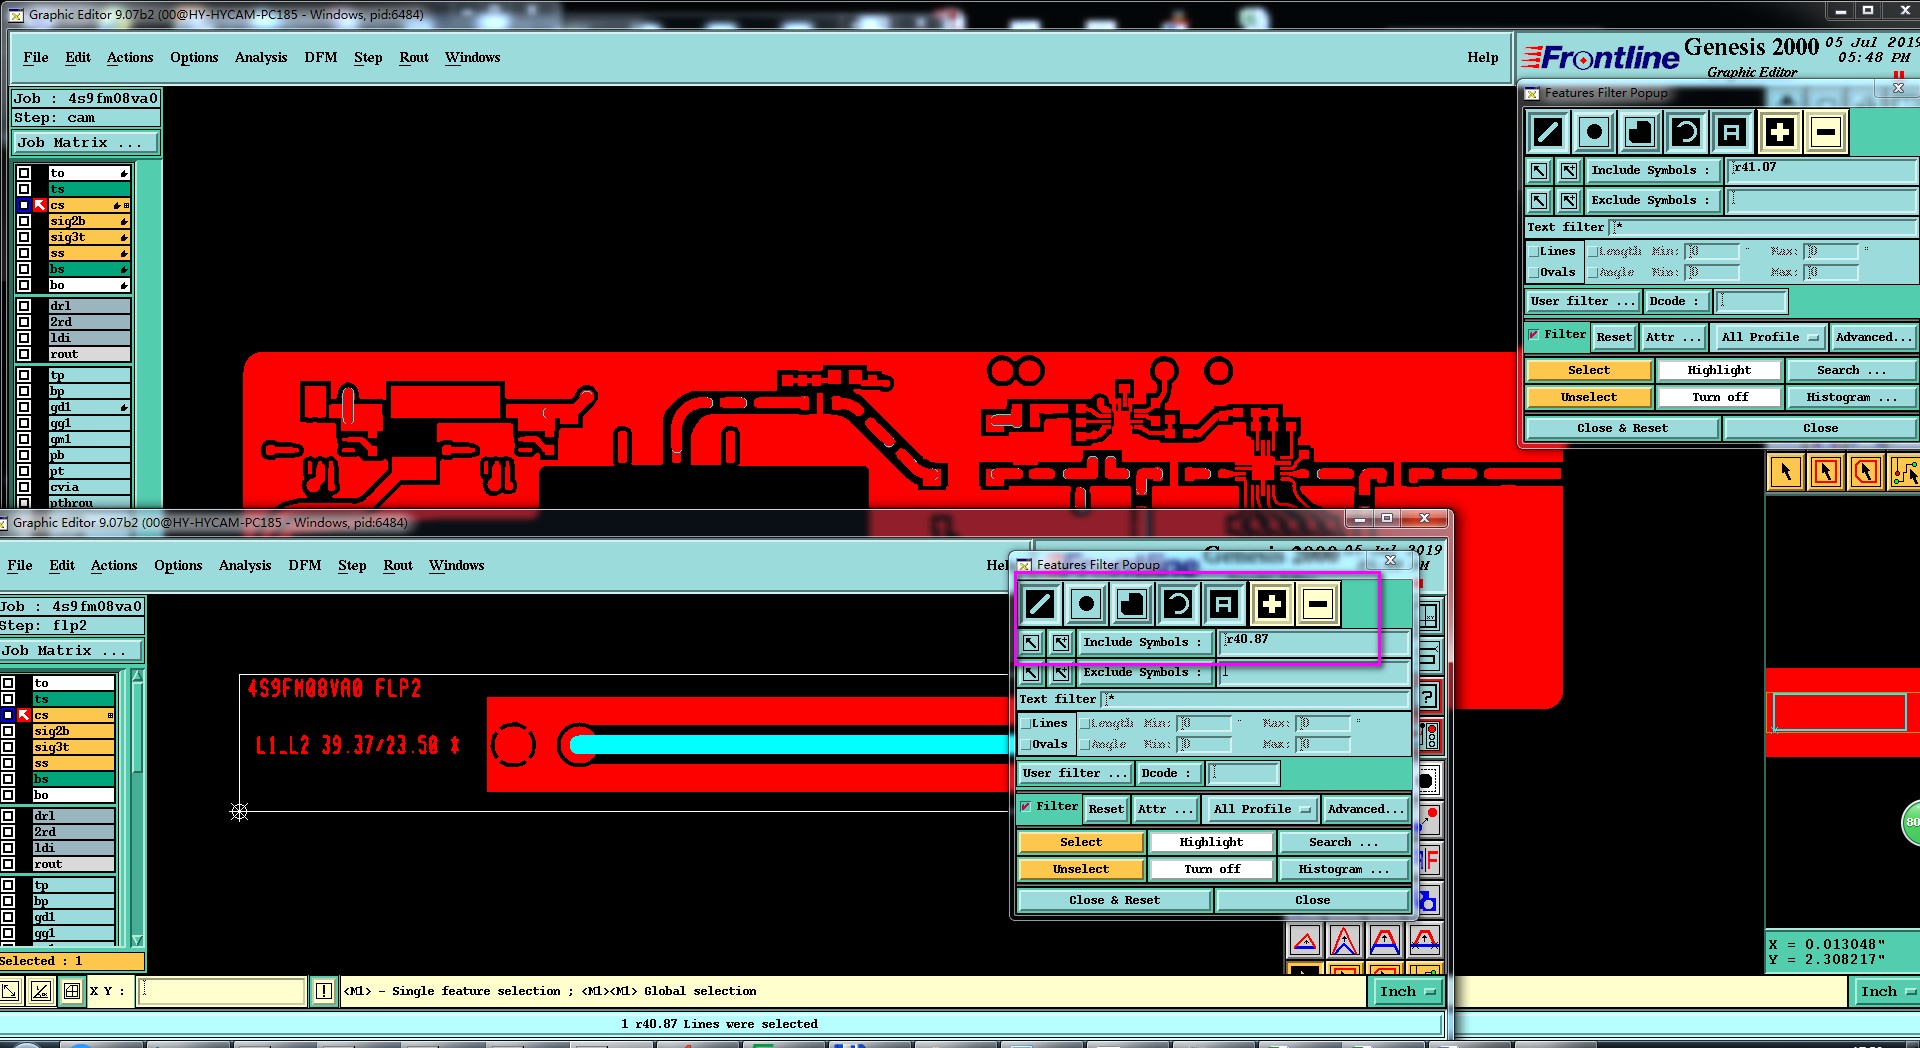This screenshot has height=1048, width=1920.
Task: Enable the Lines checkbox in the cam window filter popup
Action: [x=1534, y=252]
